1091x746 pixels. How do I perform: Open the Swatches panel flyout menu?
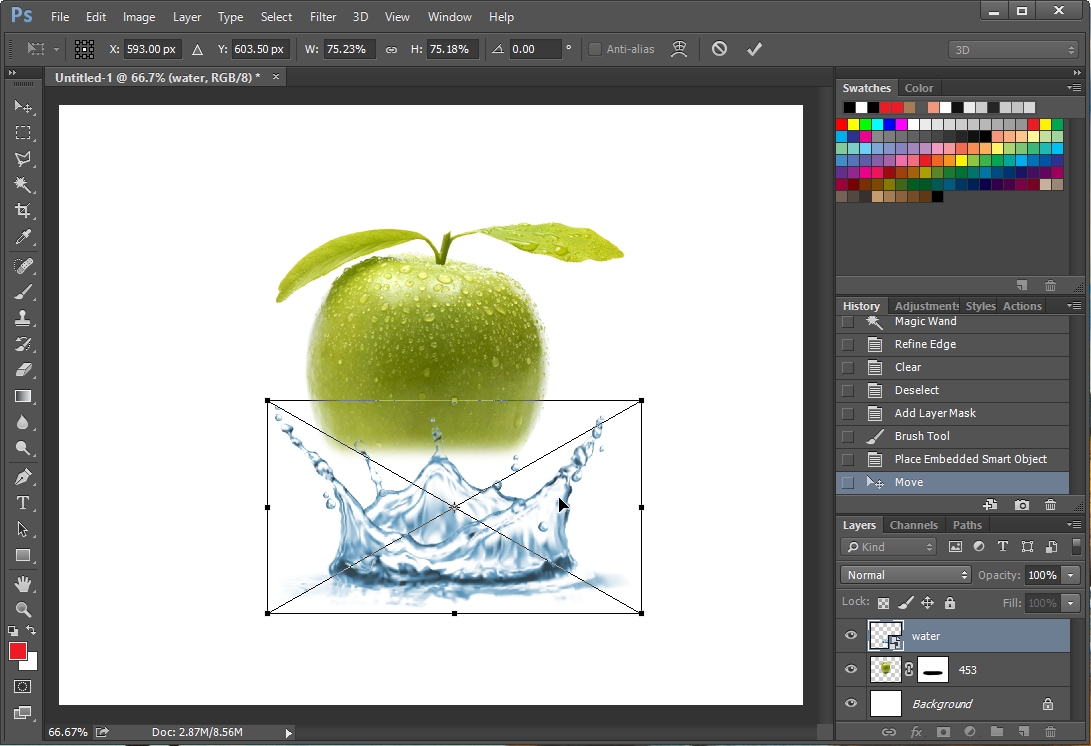[x=1074, y=88]
